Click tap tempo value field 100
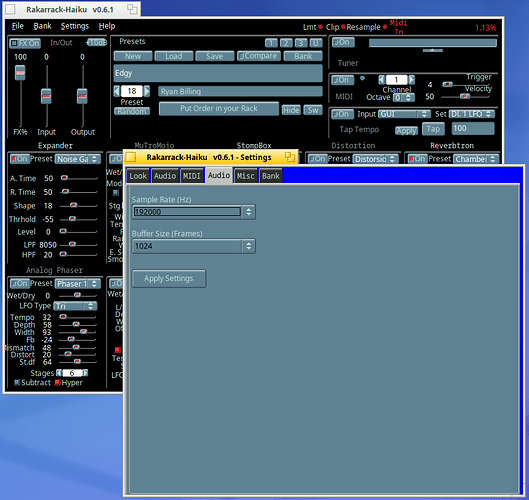Image resolution: width=529 pixels, height=500 pixels. point(473,128)
